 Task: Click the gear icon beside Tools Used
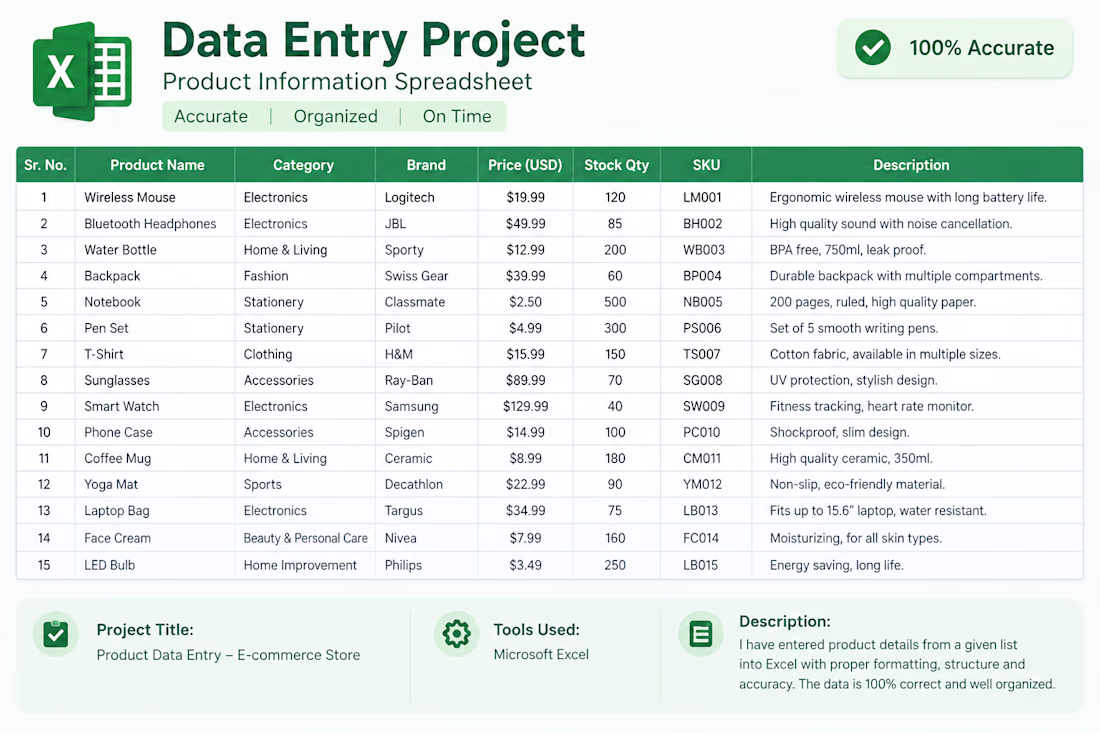(x=456, y=633)
